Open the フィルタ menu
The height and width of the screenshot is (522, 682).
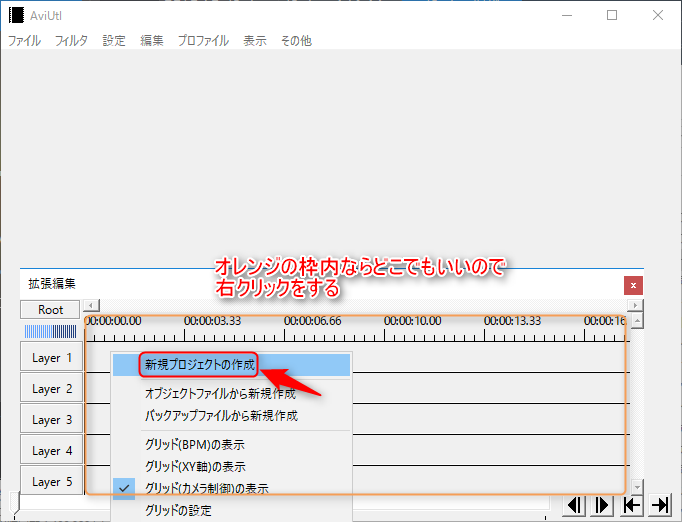coord(71,41)
